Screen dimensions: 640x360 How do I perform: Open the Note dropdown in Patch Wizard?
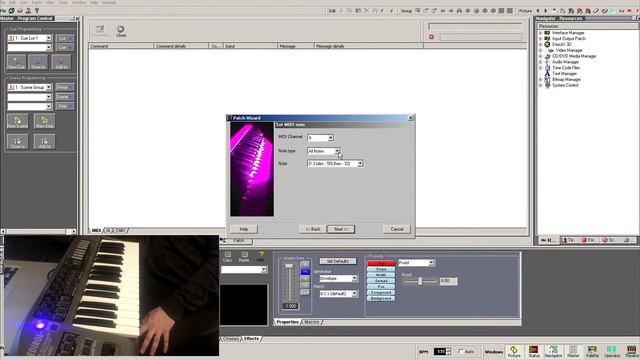[x=360, y=164]
